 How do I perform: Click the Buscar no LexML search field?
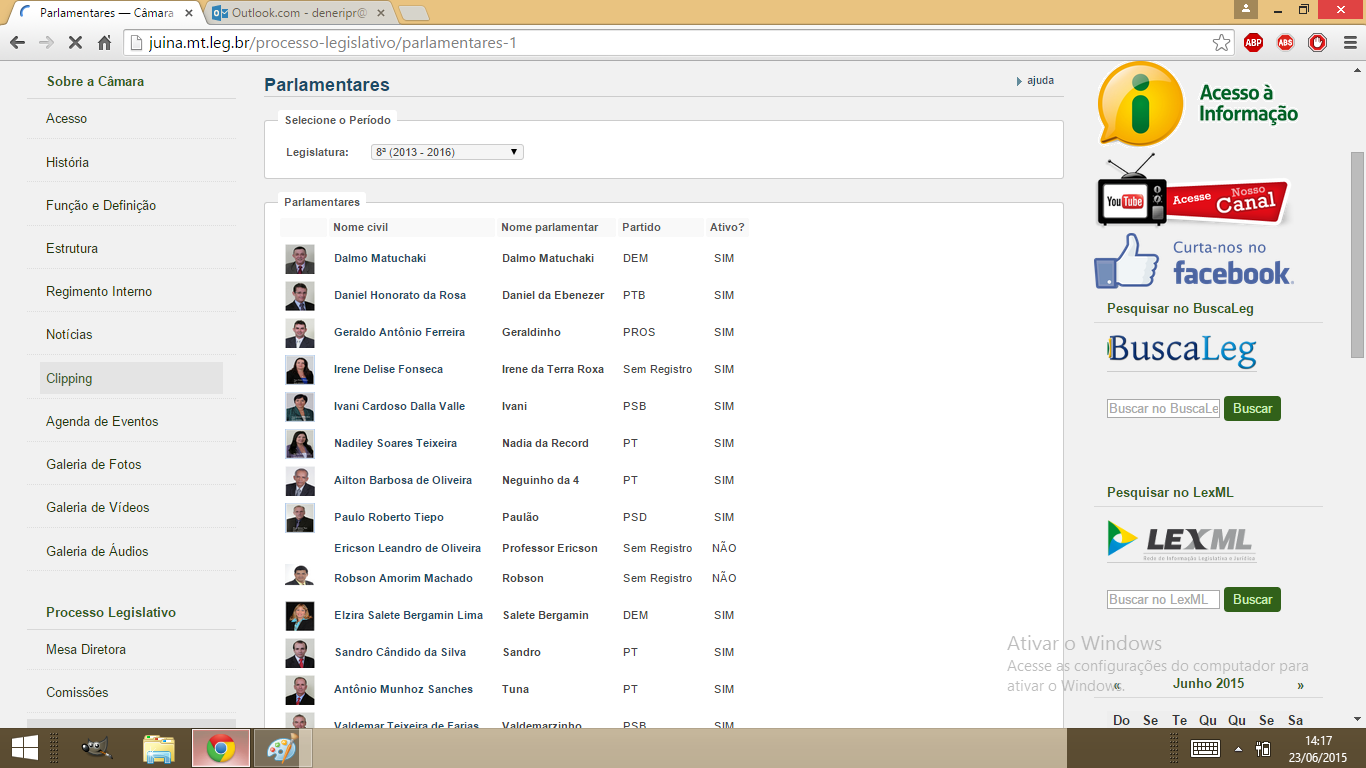(x=1163, y=600)
